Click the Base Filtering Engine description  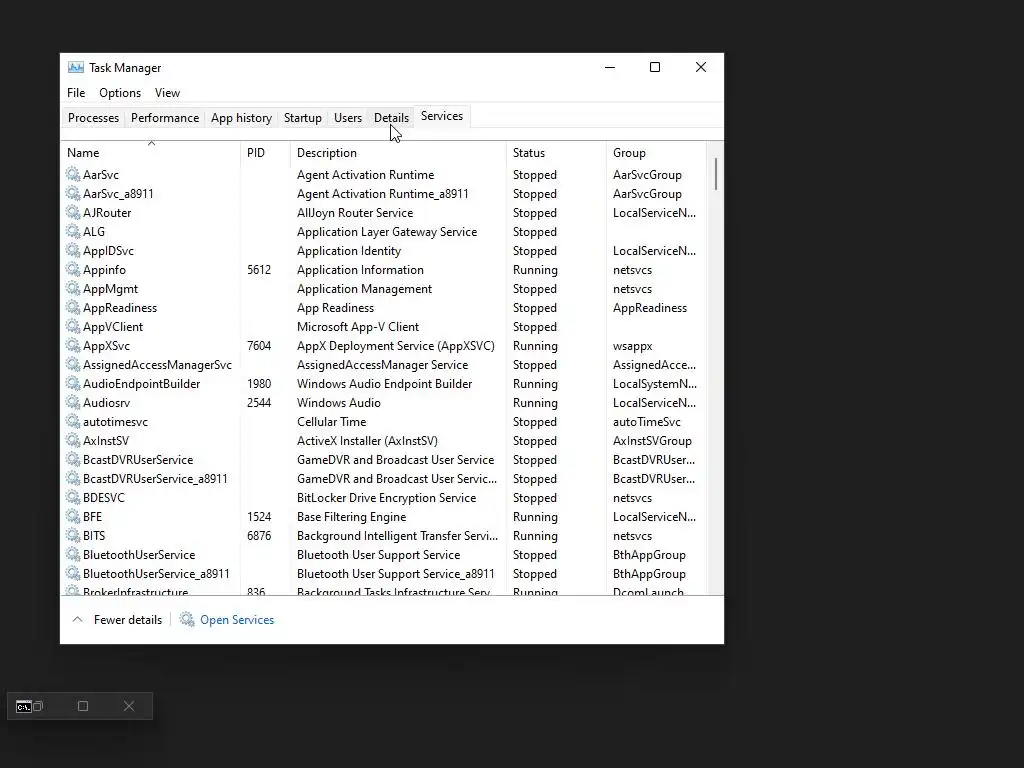point(351,517)
